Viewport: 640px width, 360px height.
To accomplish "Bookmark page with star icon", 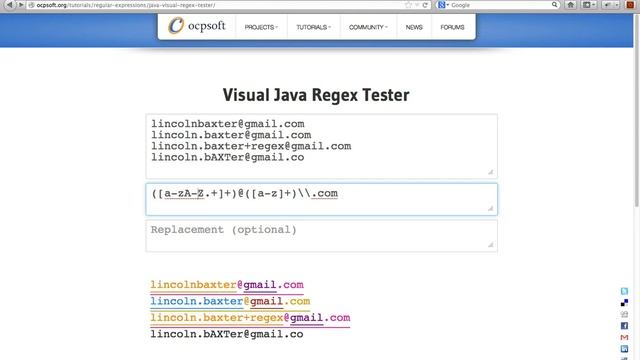I will click(x=408, y=5).
